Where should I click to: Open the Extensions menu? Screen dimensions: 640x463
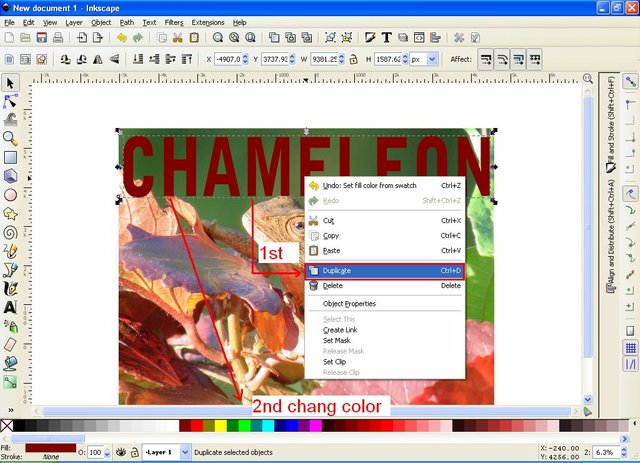pyautogui.click(x=208, y=22)
